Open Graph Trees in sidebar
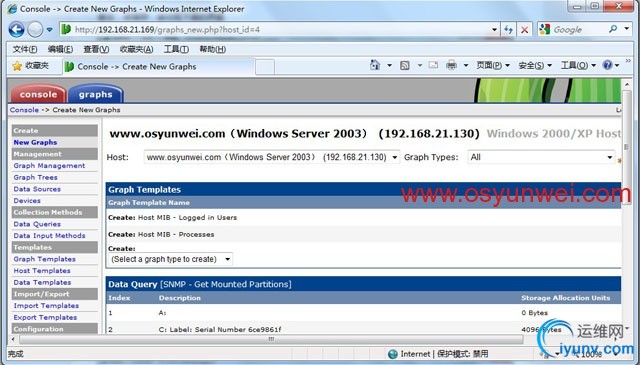This screenshot has width=640, height=365. point(35,178)
